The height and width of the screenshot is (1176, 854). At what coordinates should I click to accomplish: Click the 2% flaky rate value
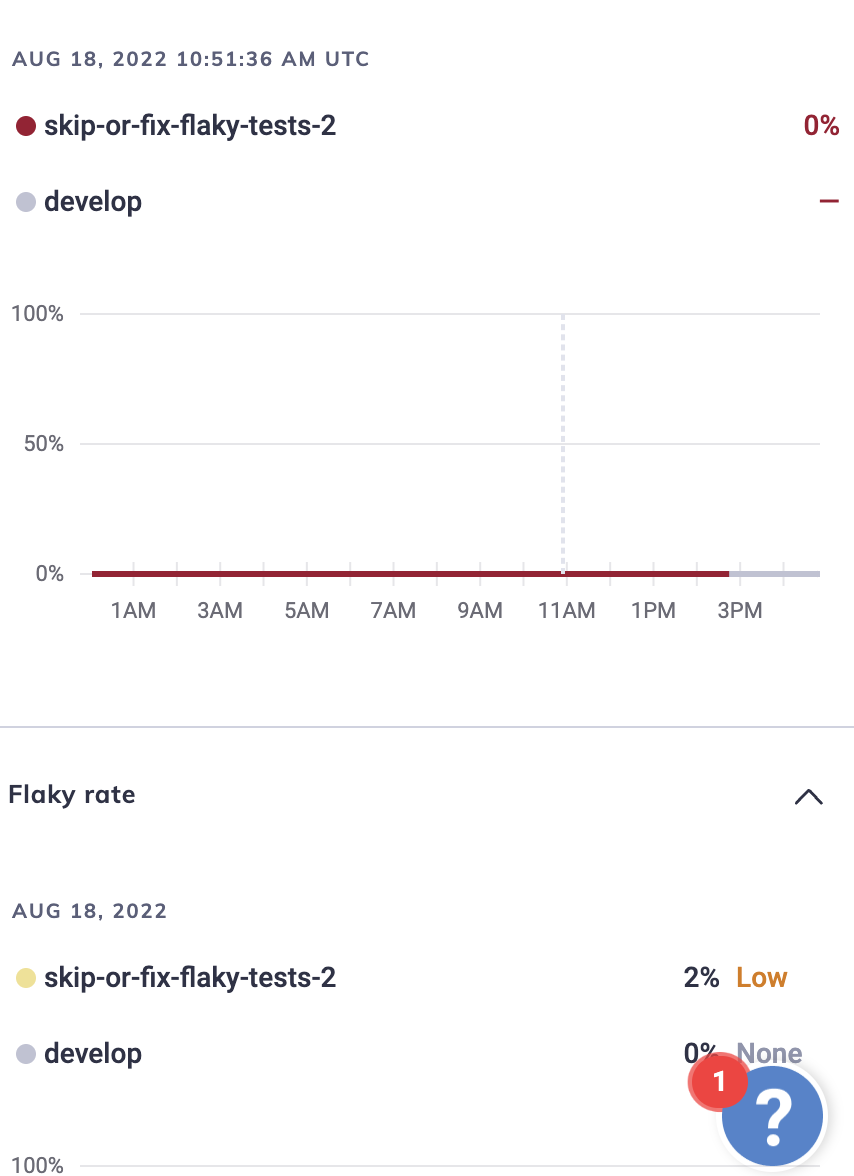point(700,977)
